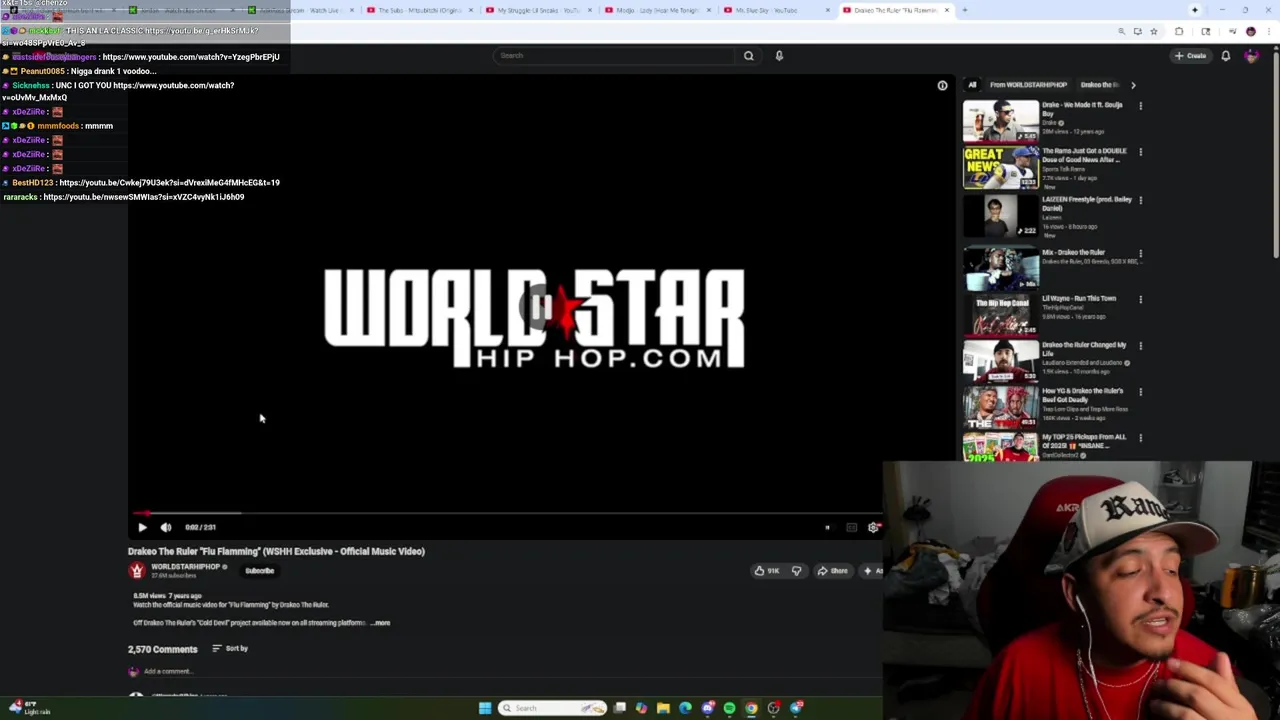1280x720 pixels.
Task: Bookmark page with the star icon
Action: click(x=1153, y=32)
